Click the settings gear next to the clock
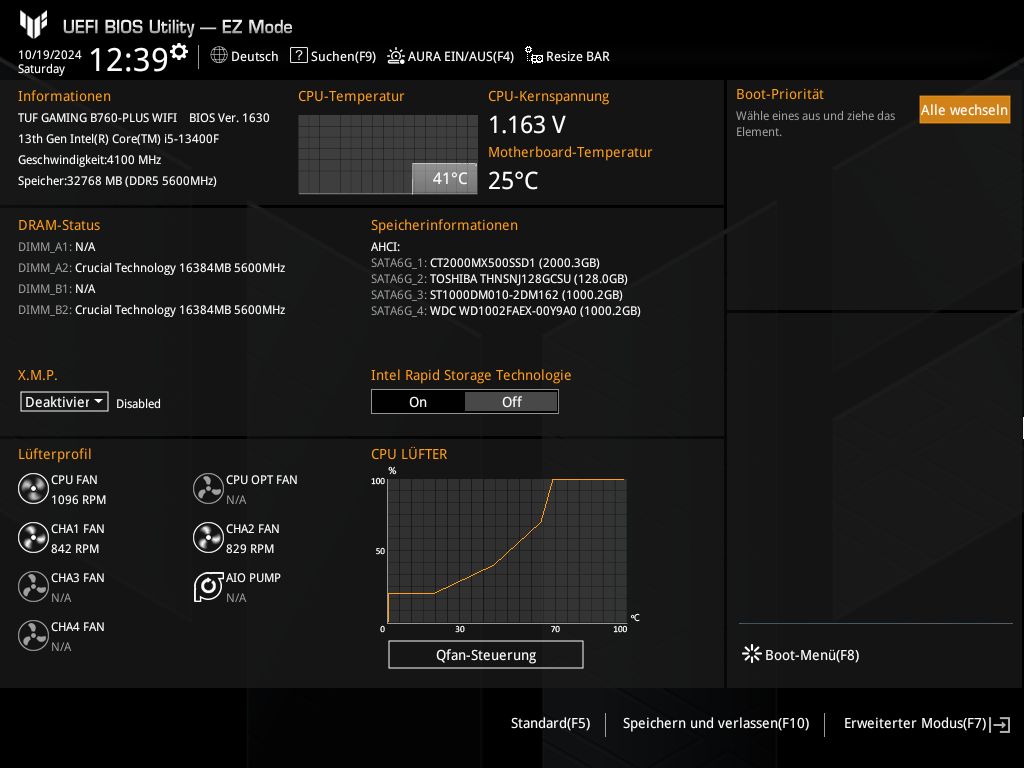The width and height of the screenshot is (1024, 768). click(x=178, y=52)
